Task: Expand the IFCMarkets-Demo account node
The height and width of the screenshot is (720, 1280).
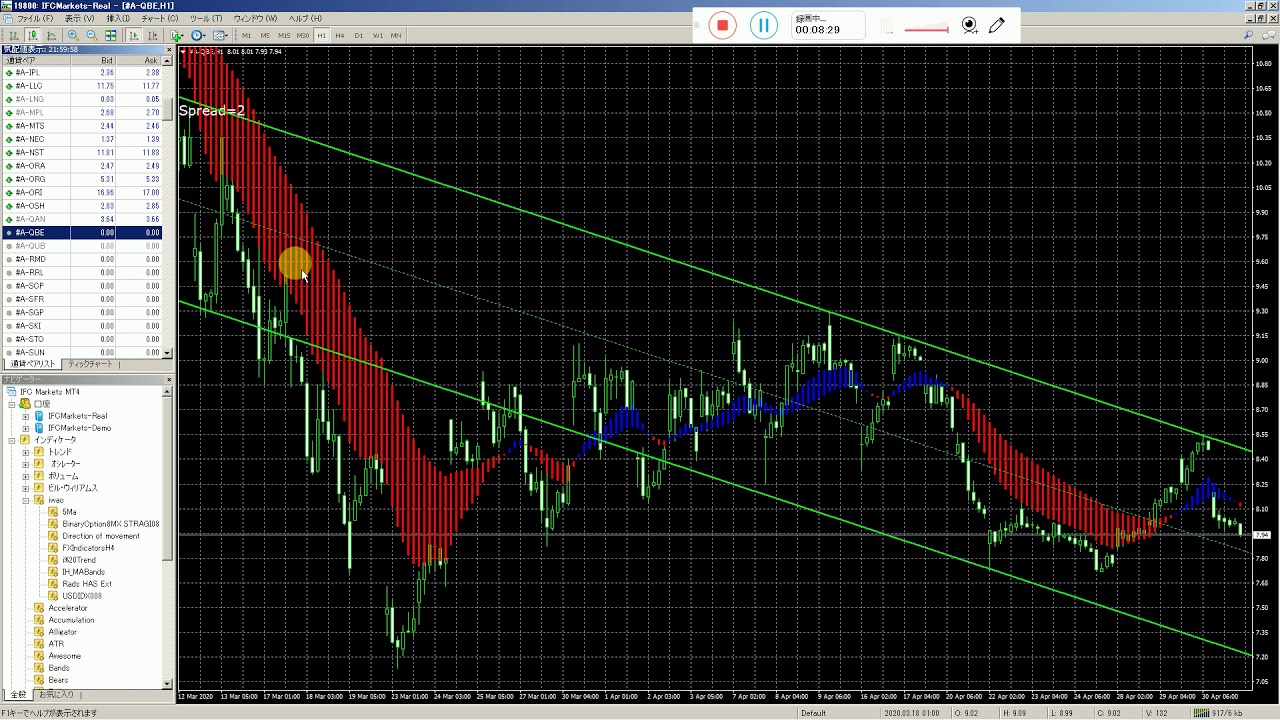Action: 26,428
